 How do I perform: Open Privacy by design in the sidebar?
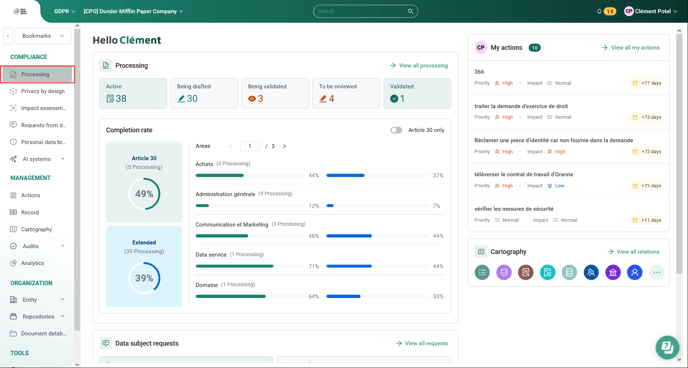tap(38, 91)
